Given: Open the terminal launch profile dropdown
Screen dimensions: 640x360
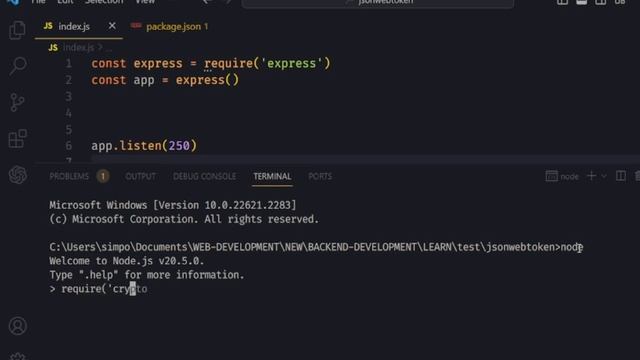Looking at the screenshot, I should (604, 176).
